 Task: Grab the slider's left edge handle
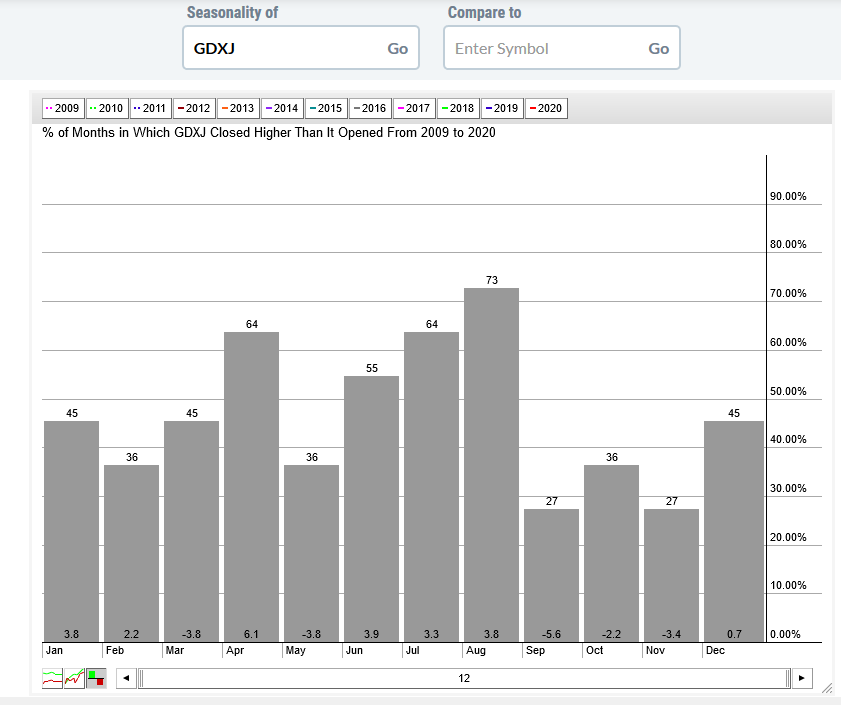(141, 678)
